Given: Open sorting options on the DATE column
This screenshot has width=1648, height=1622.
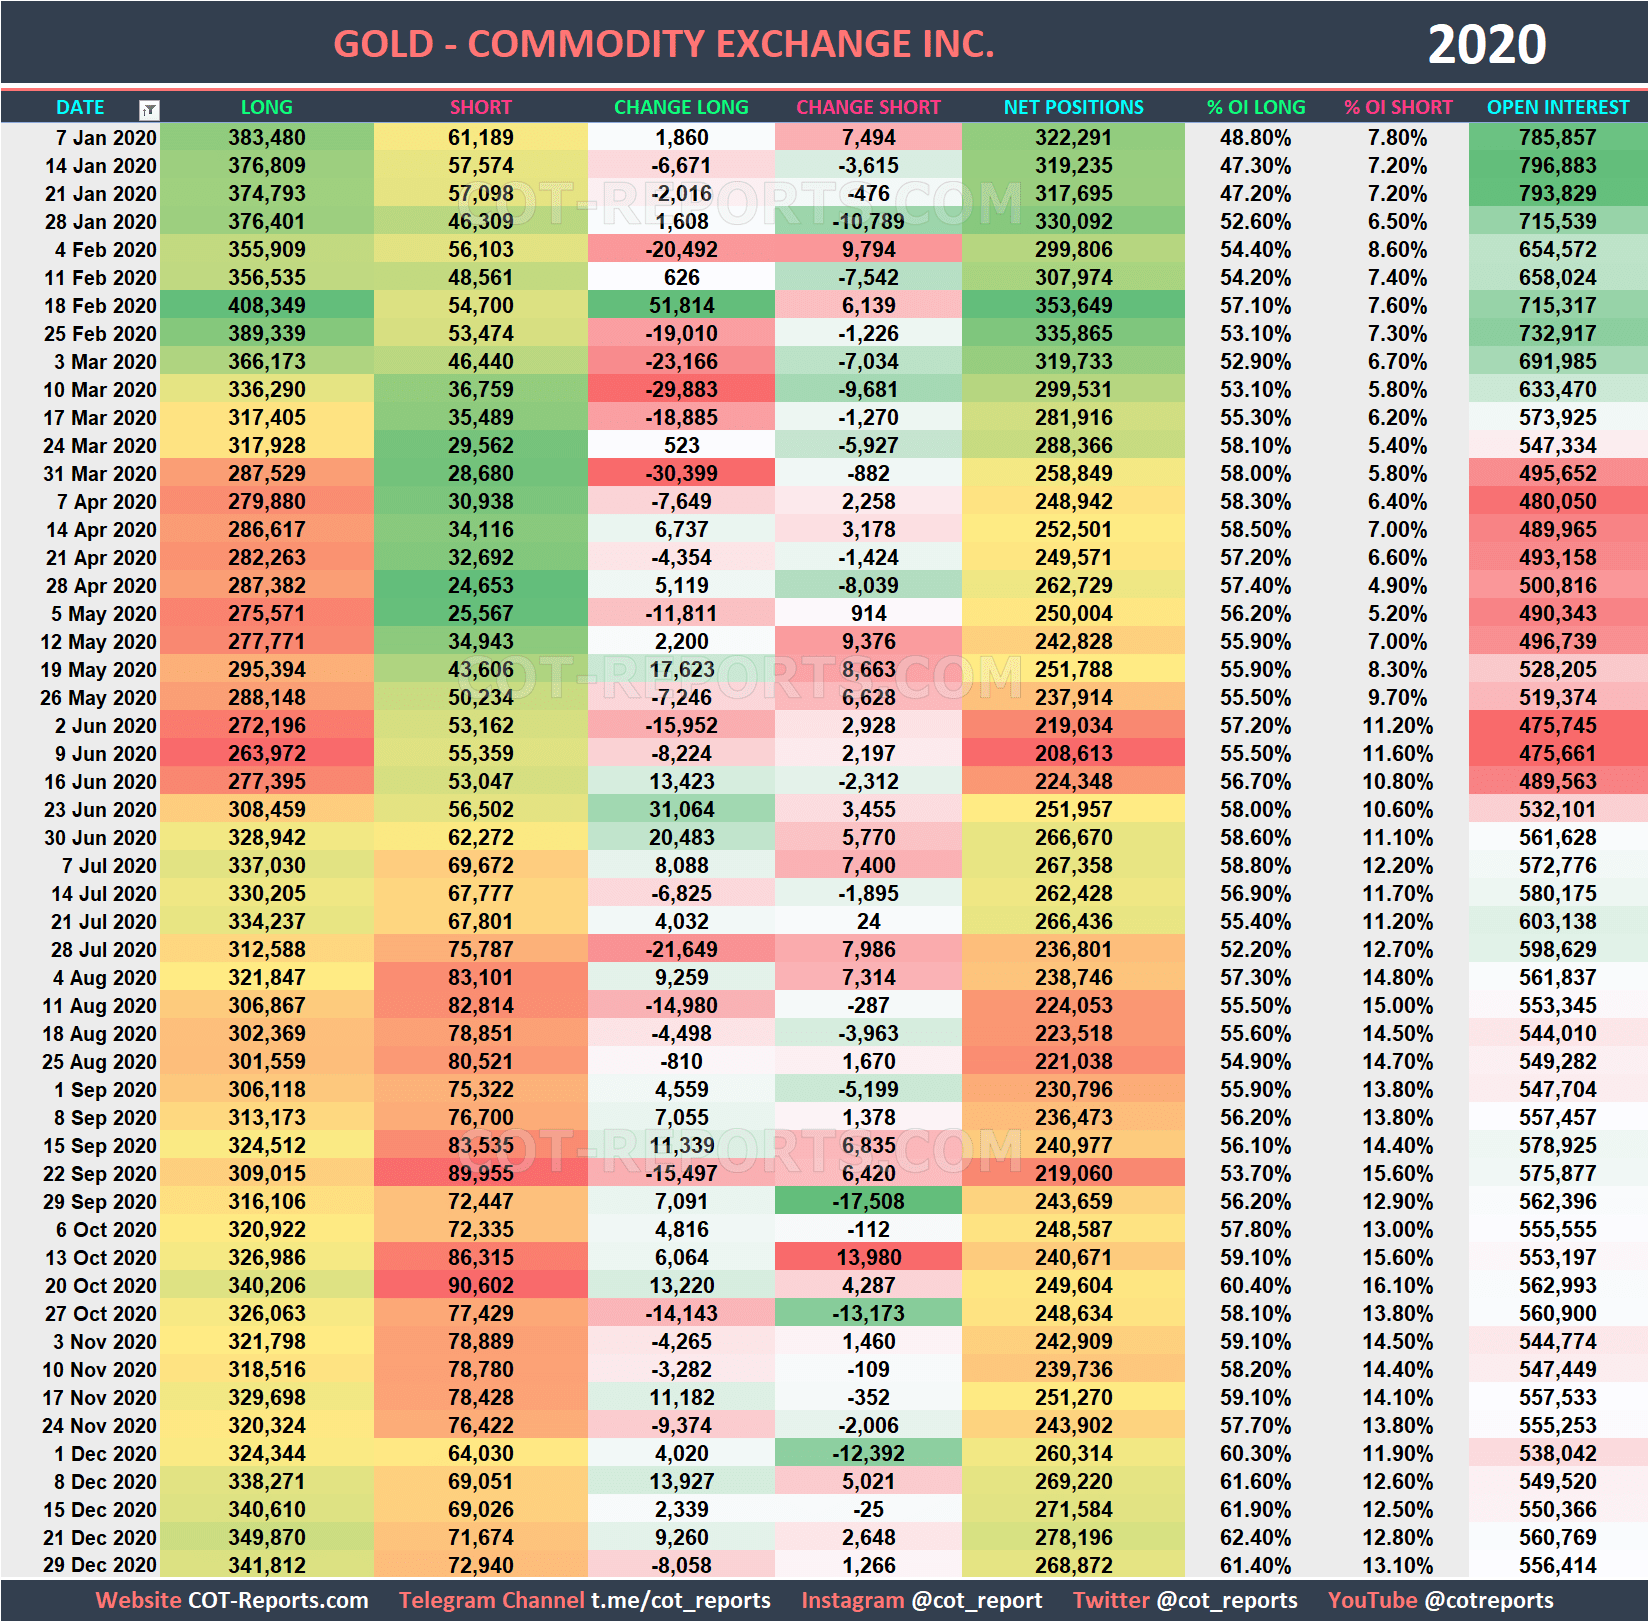Looking at the screenshot, I should click(x=150, y=107).
